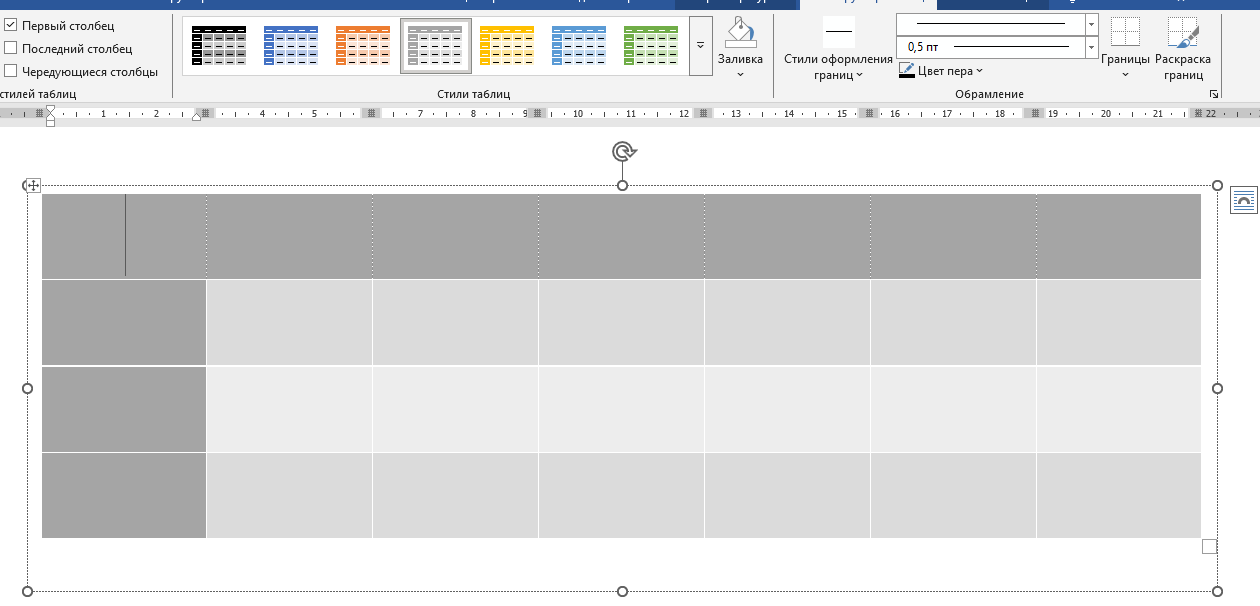Open the border line style dropdown
1260x606 pixels.
[x=1091, y=23]
